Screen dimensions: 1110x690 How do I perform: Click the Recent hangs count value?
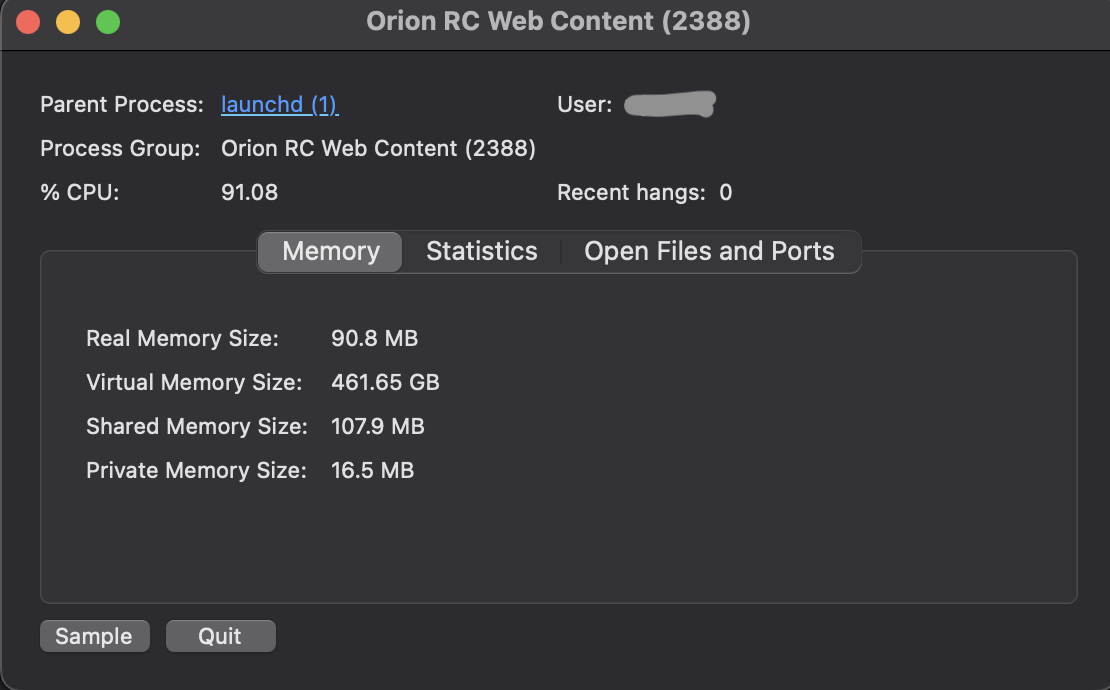click(x=726, y=193)
